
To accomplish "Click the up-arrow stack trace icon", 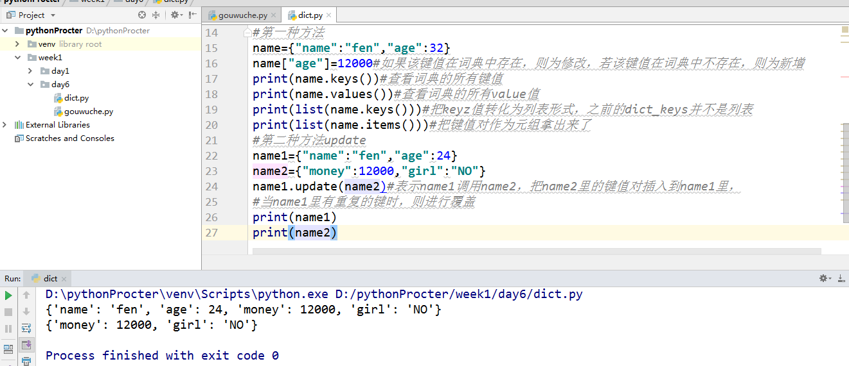I will pyautogui.click(x=26, y=296).
